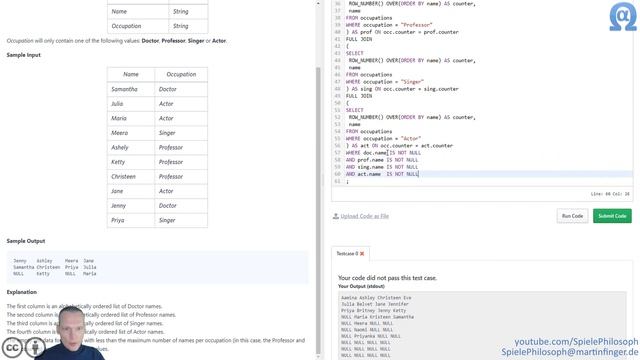Viewport: 640px width, 360px height.
Task: Click the 'Meera' name cell
Action: [x=131, y=133]
